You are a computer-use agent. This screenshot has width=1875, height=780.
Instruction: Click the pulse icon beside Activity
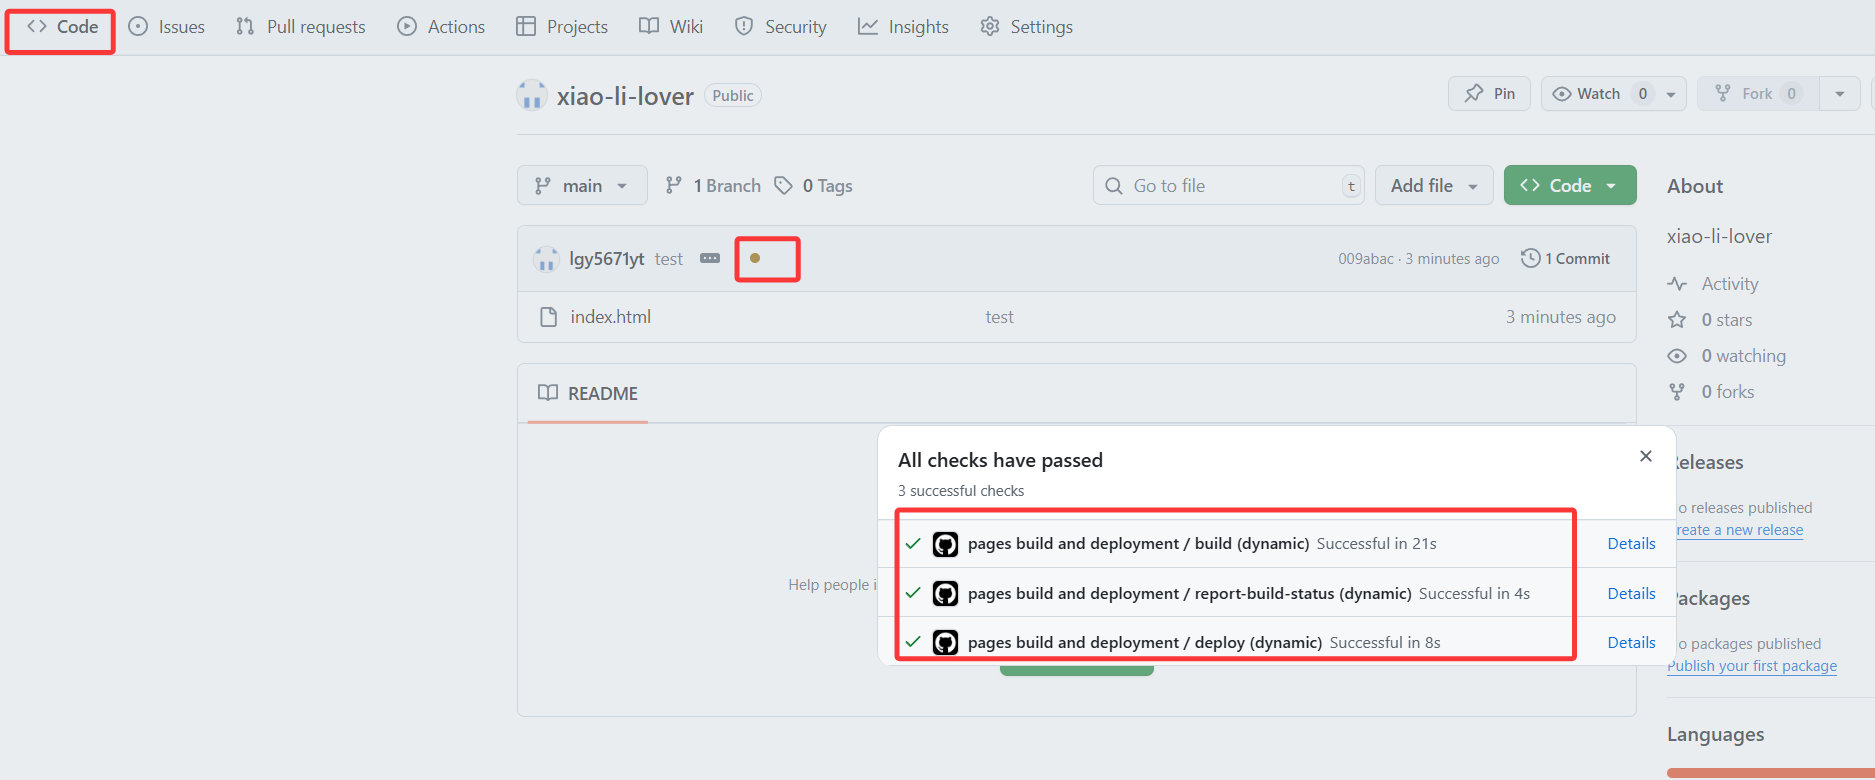(x=1677, y=284)
